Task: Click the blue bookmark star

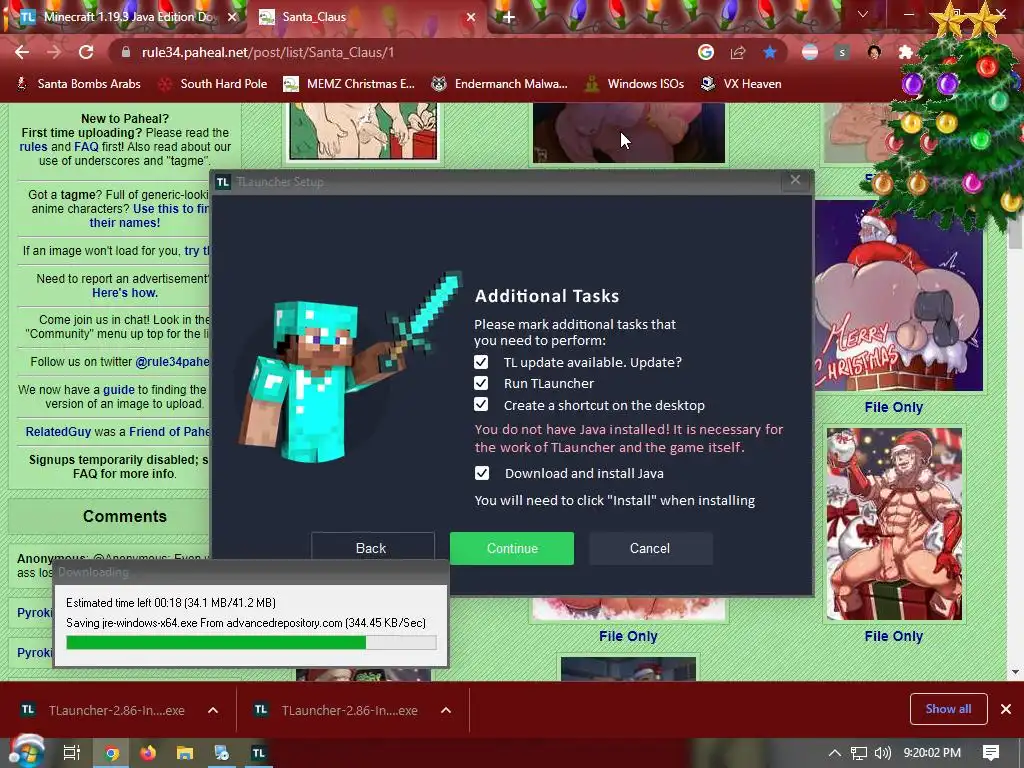Action: point(770,52)
